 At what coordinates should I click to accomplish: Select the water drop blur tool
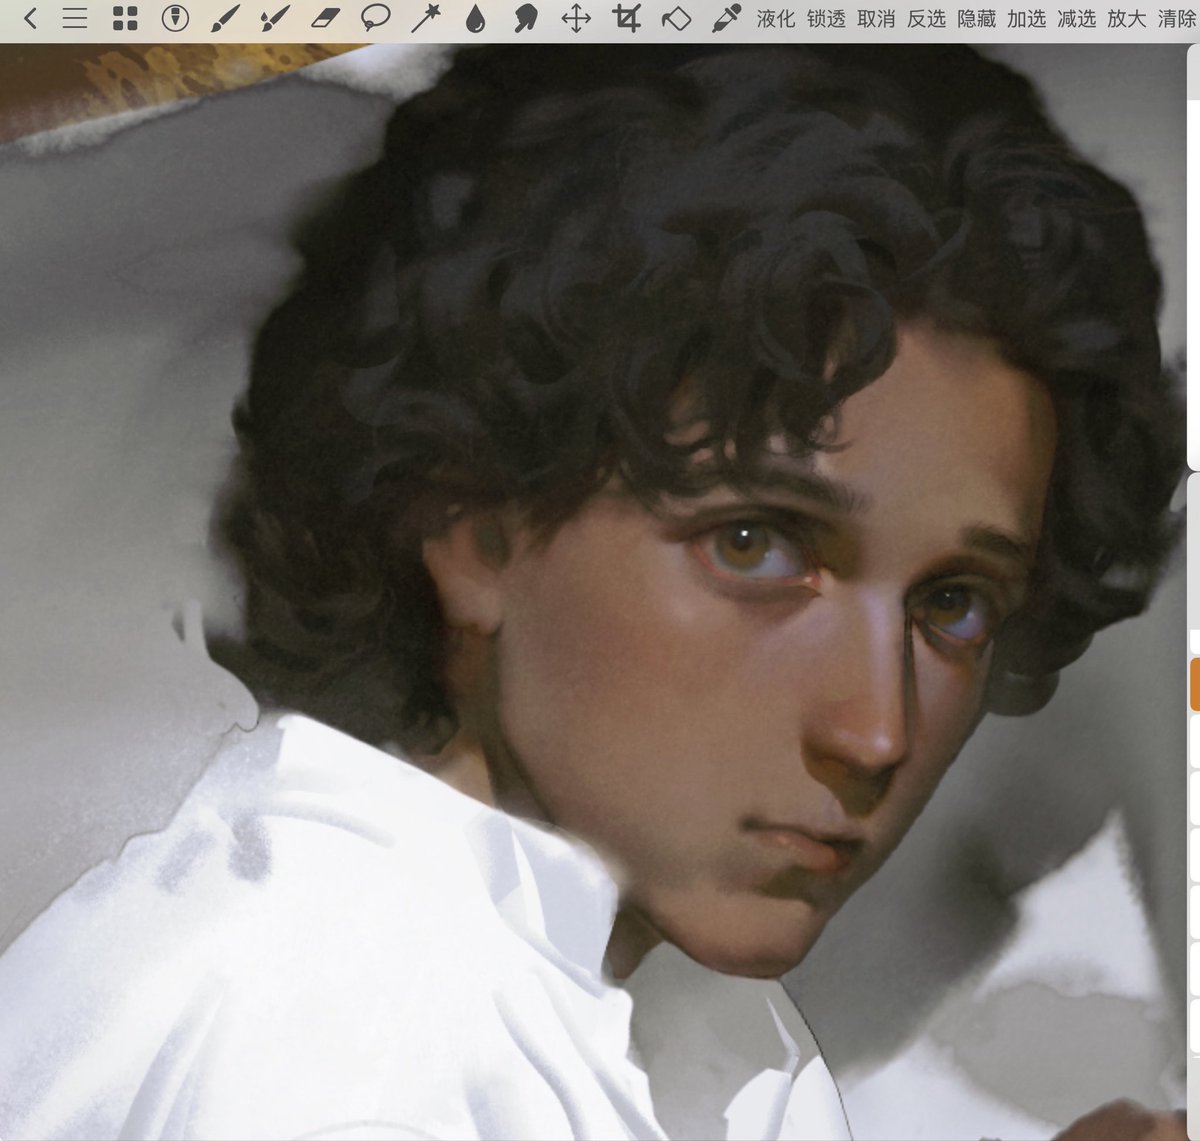[x=475, y=18]
